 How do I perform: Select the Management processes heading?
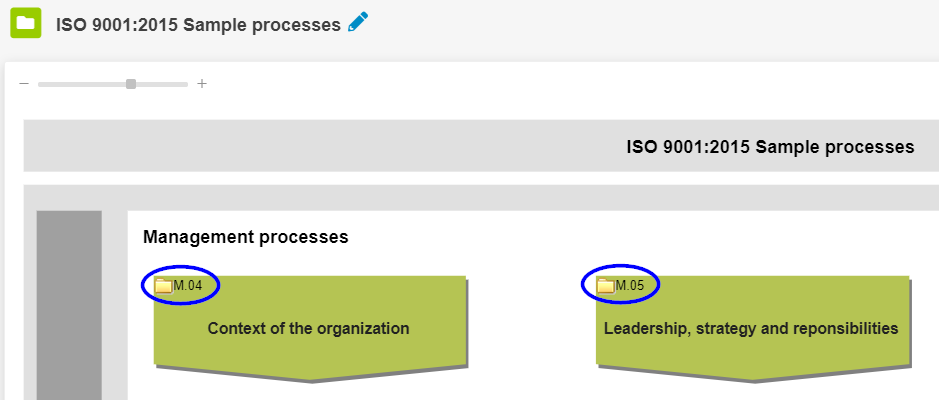245,237
